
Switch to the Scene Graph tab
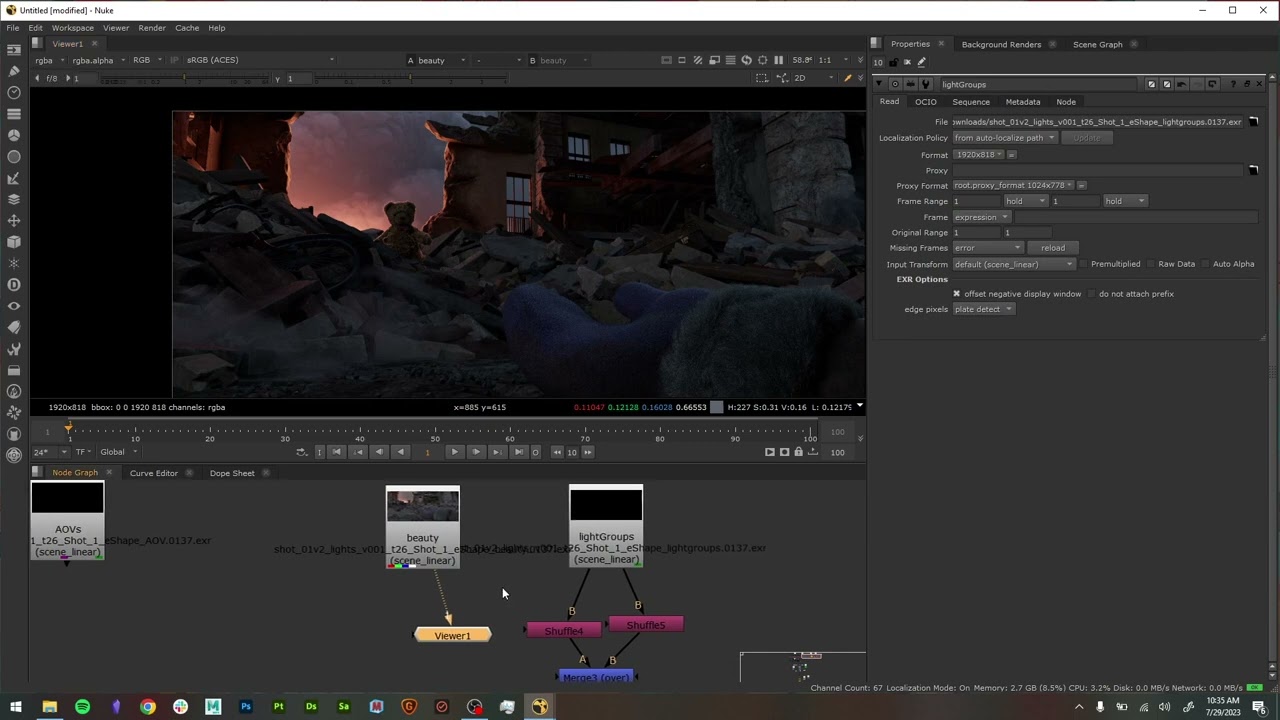[1098, 44]
